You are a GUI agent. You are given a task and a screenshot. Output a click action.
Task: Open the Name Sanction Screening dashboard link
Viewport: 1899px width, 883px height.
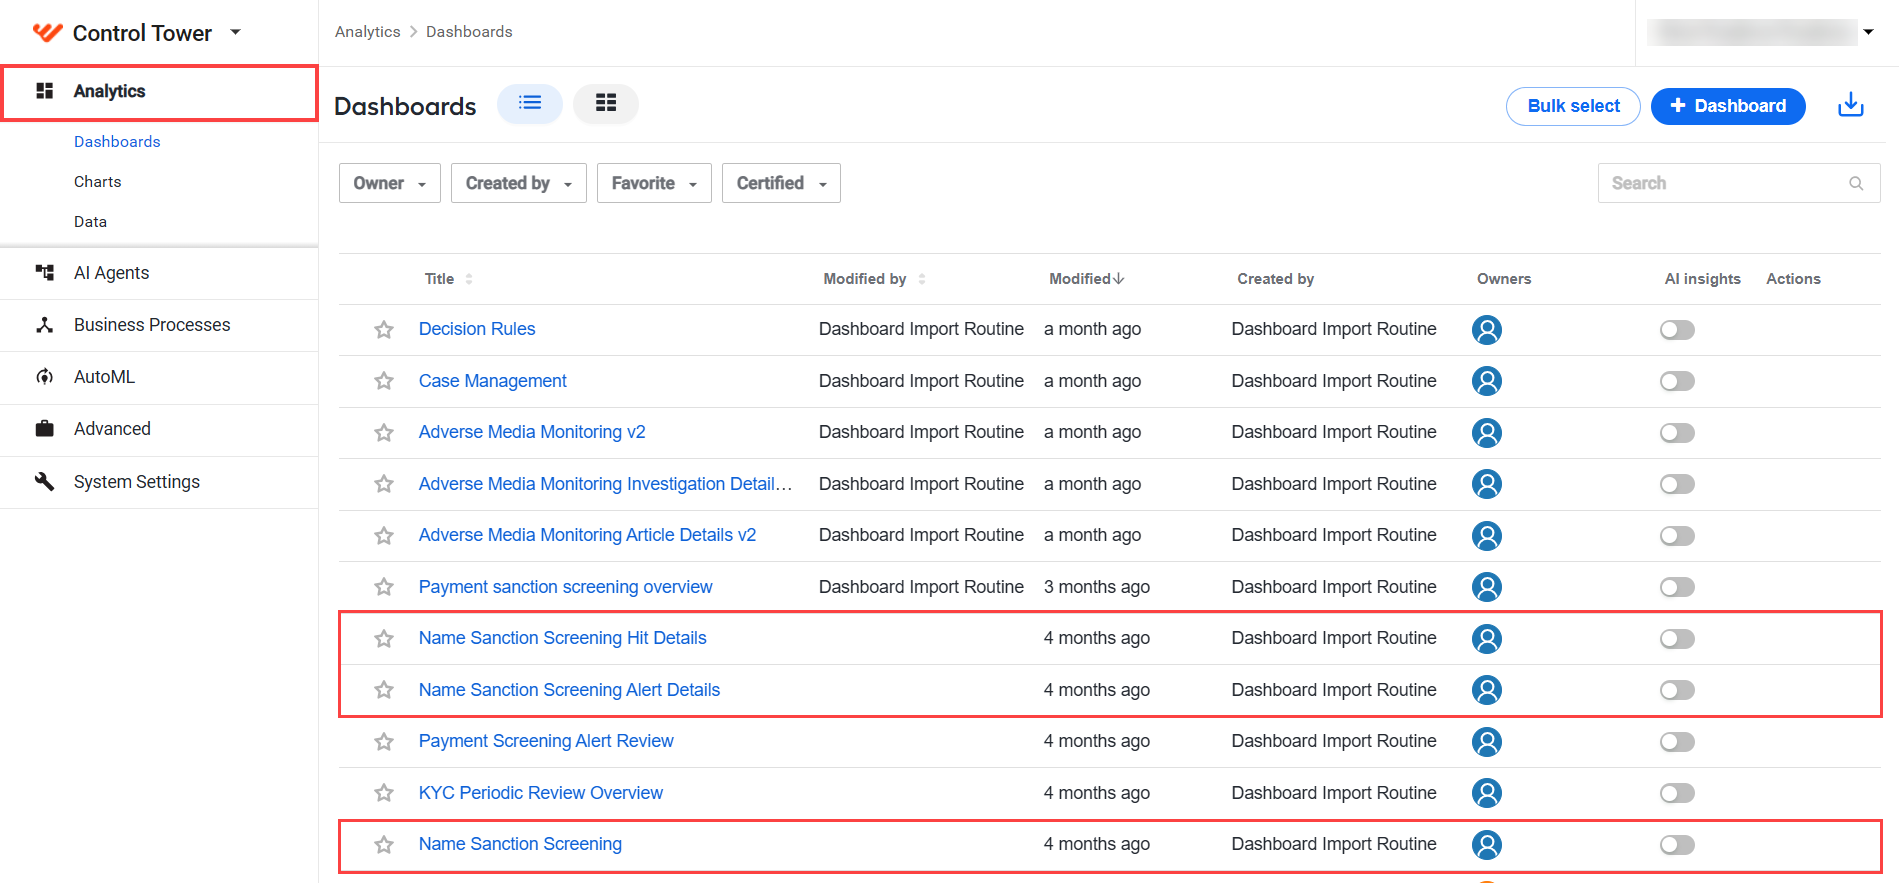(x=520, y=844)
